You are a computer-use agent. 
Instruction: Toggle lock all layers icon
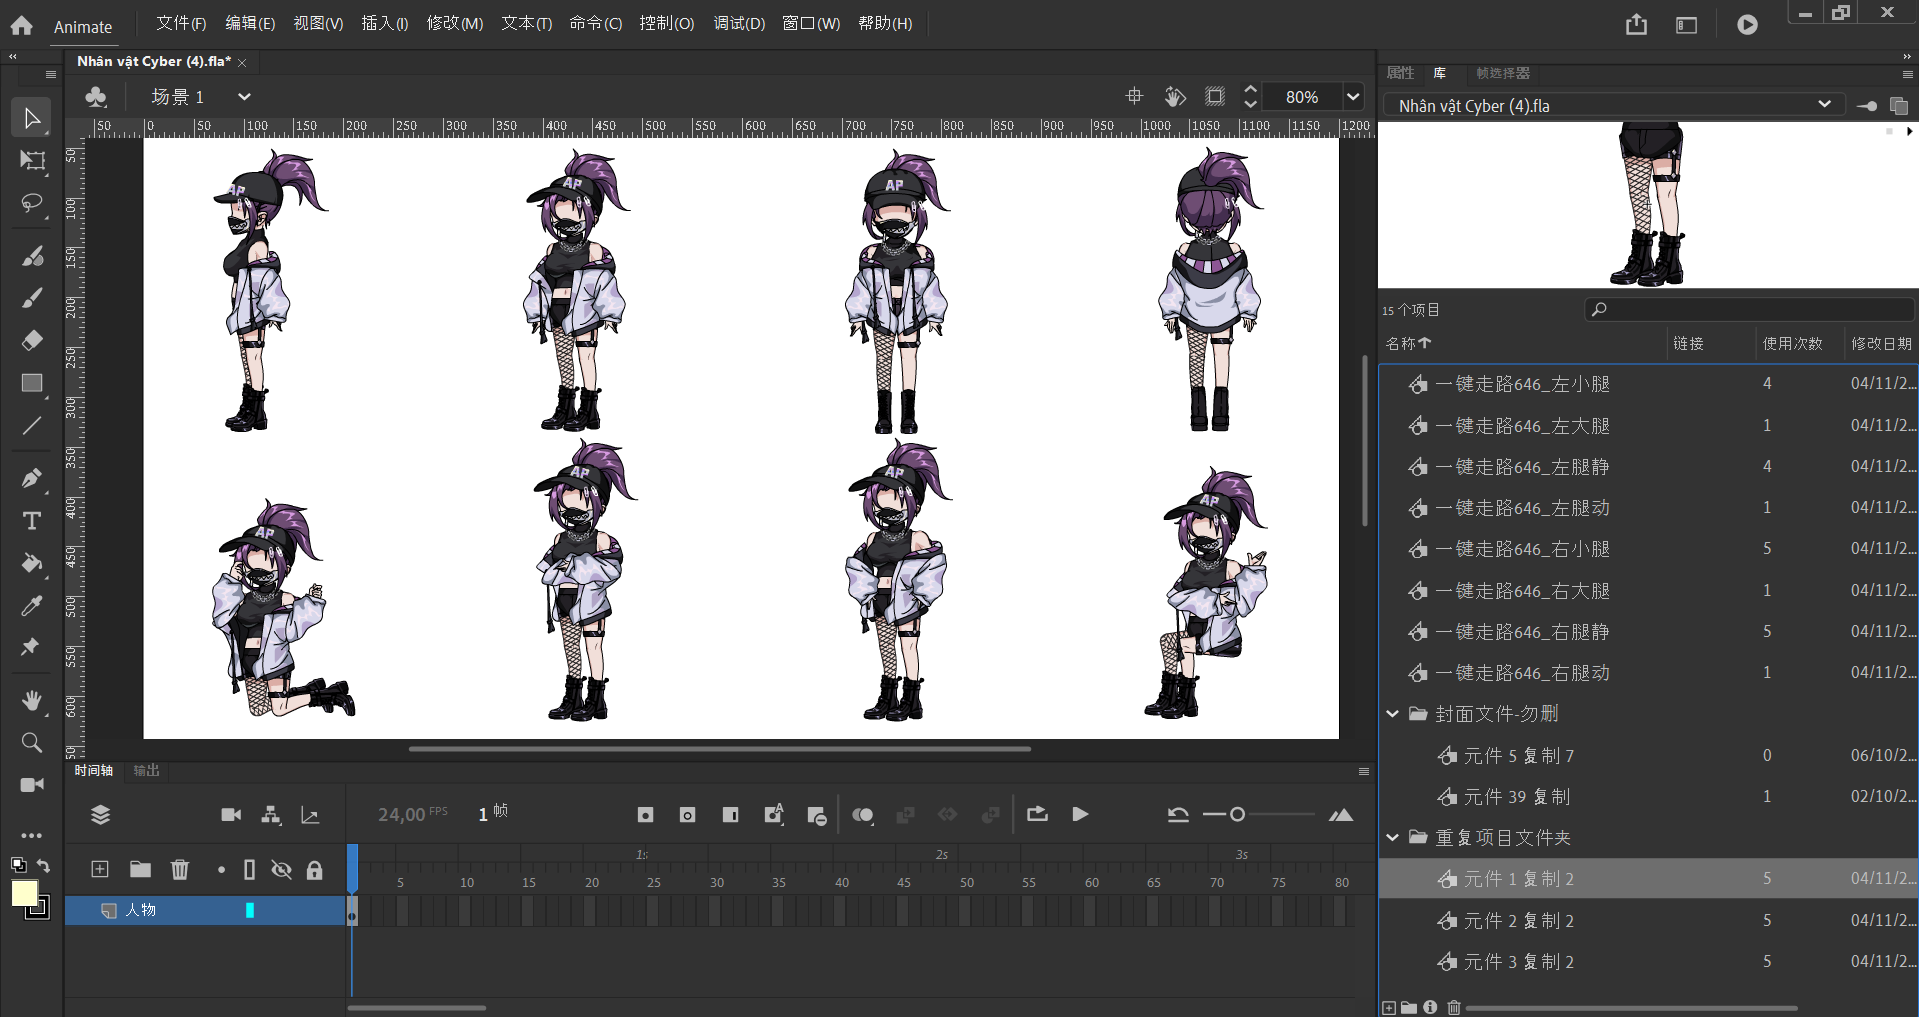click(314, 869)
